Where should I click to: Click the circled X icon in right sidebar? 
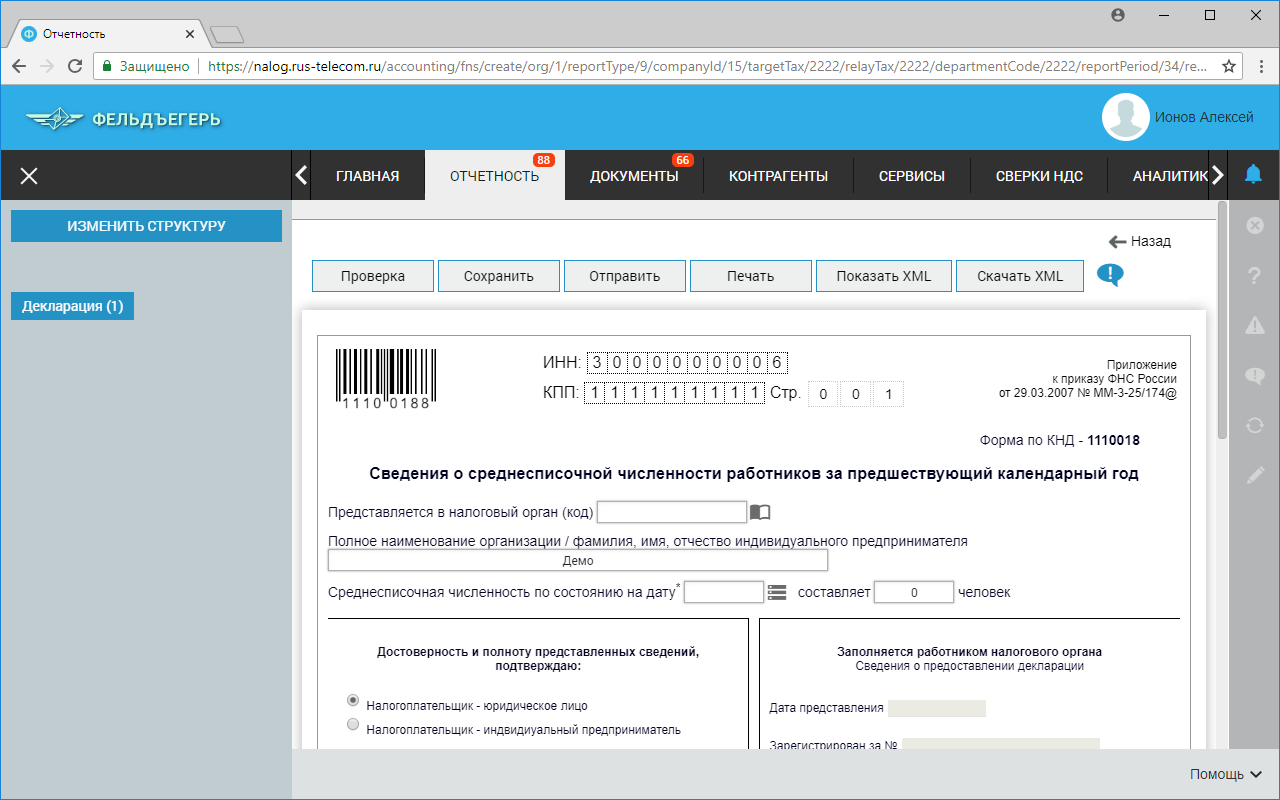pos(1254,226)
